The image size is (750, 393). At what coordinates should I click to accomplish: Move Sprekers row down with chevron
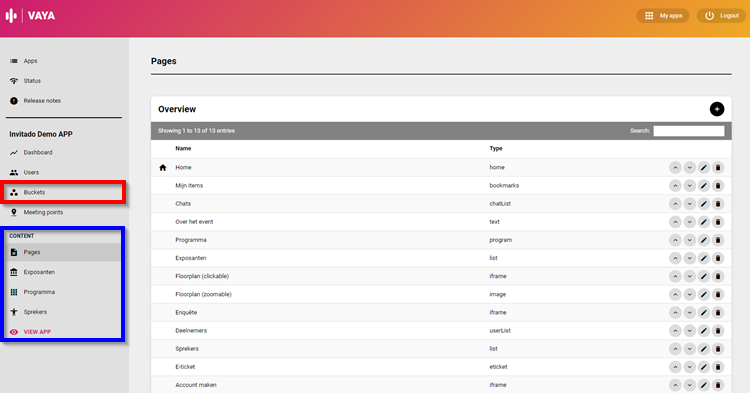pos(689,349)
